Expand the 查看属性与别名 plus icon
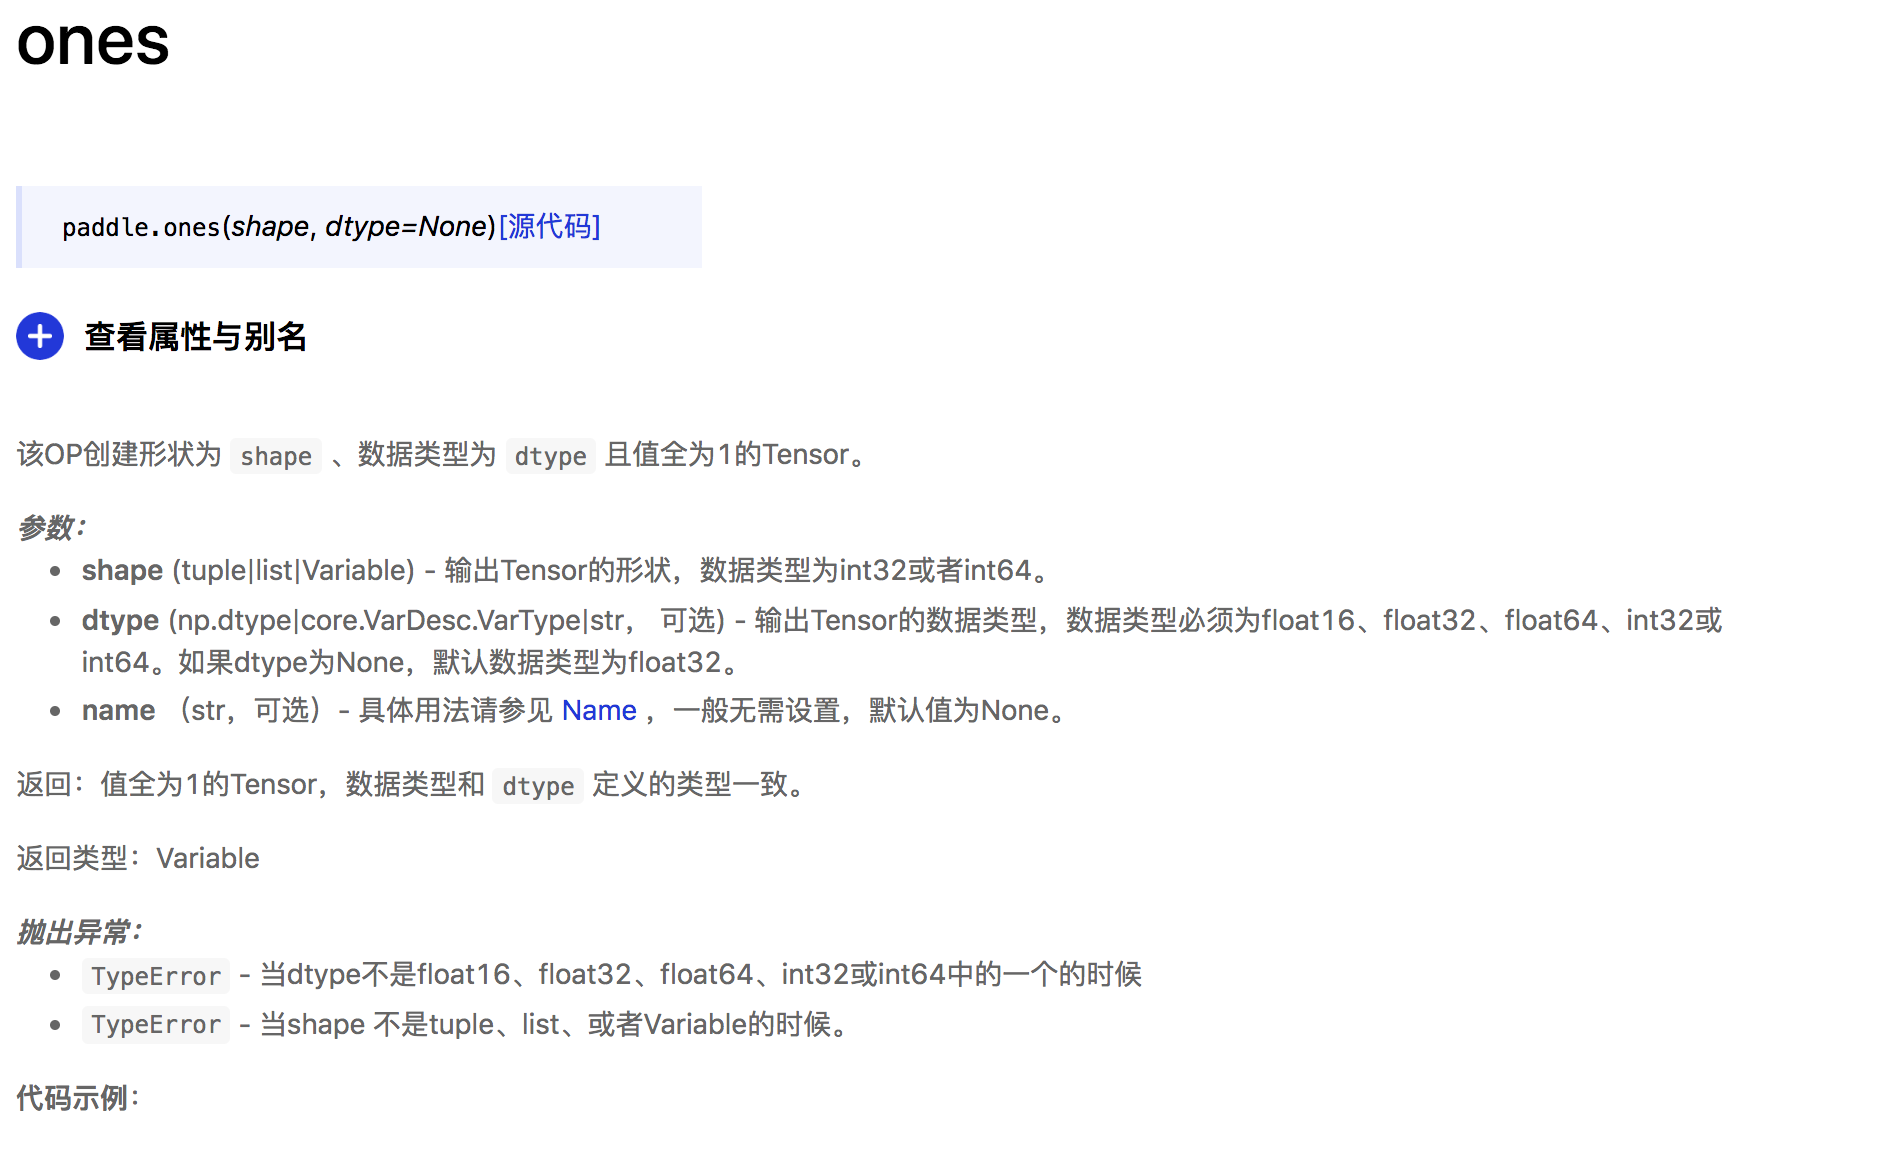 40,336
